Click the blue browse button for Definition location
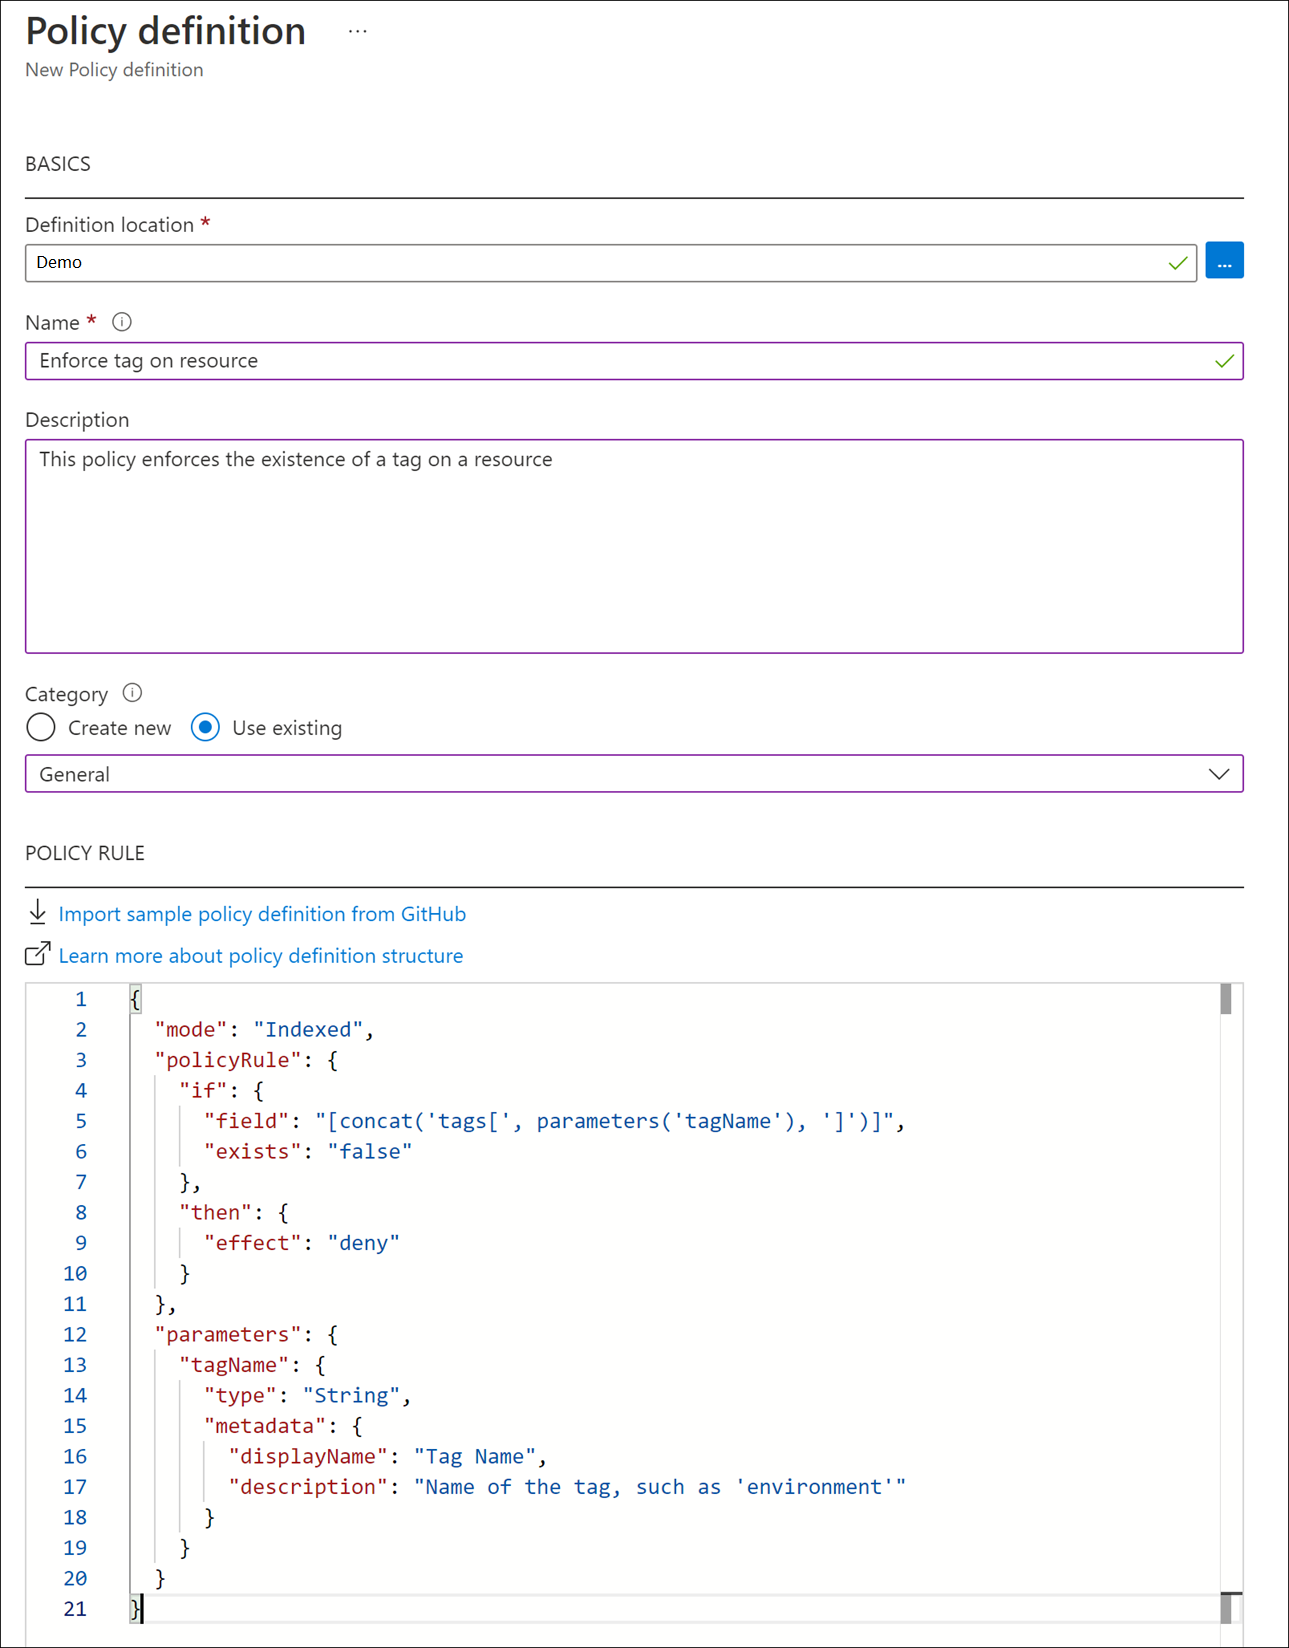Image resolution: width=1289 pixels, height=1648 pixels. [1224, 261]
